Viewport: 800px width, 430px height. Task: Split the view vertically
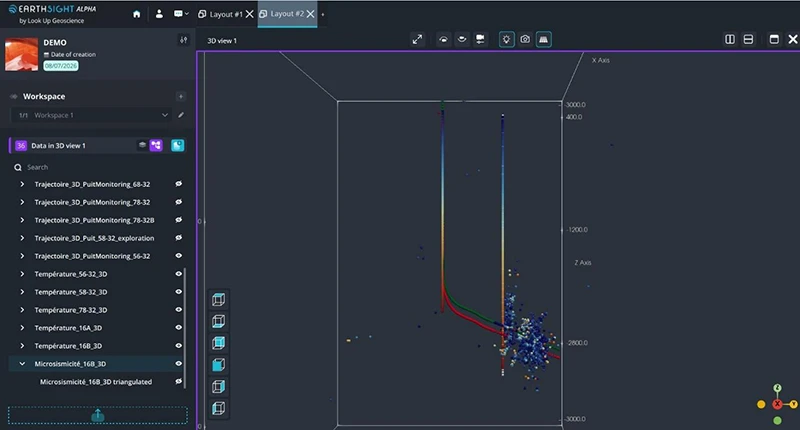point(730,39)
